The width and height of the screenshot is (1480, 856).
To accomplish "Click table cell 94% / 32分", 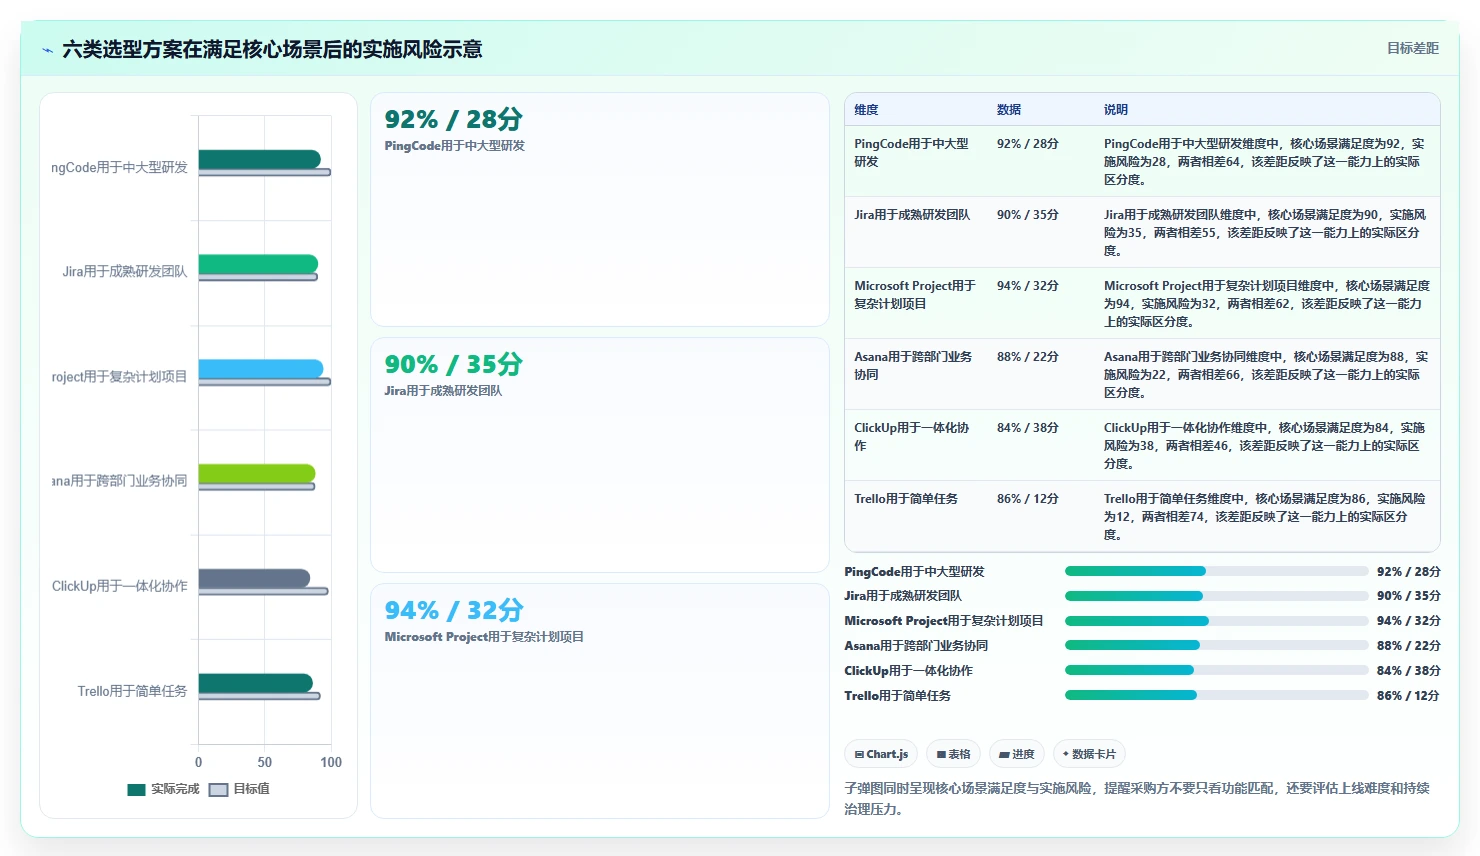I will 1027,286.
